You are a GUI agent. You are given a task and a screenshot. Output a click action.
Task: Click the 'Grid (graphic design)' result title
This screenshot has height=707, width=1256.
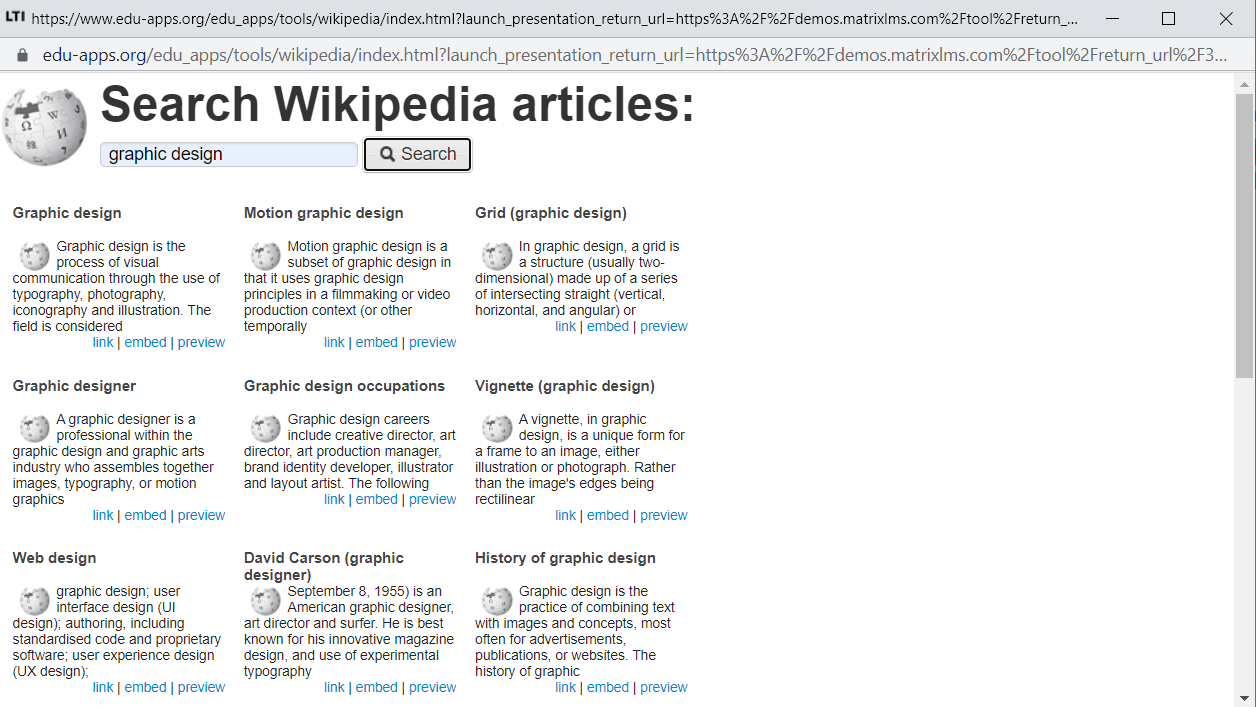point(551,213)
